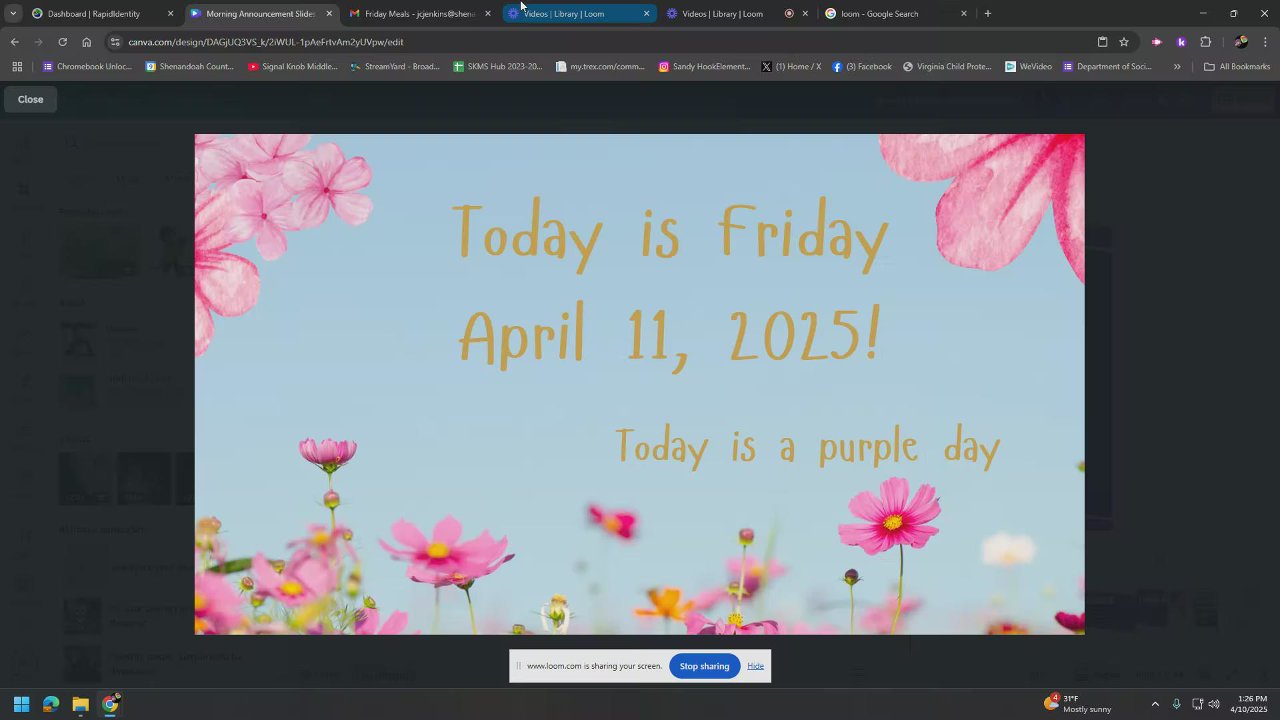Close the RapidIdentity Dashboard tab

click(x=170, y=14)
